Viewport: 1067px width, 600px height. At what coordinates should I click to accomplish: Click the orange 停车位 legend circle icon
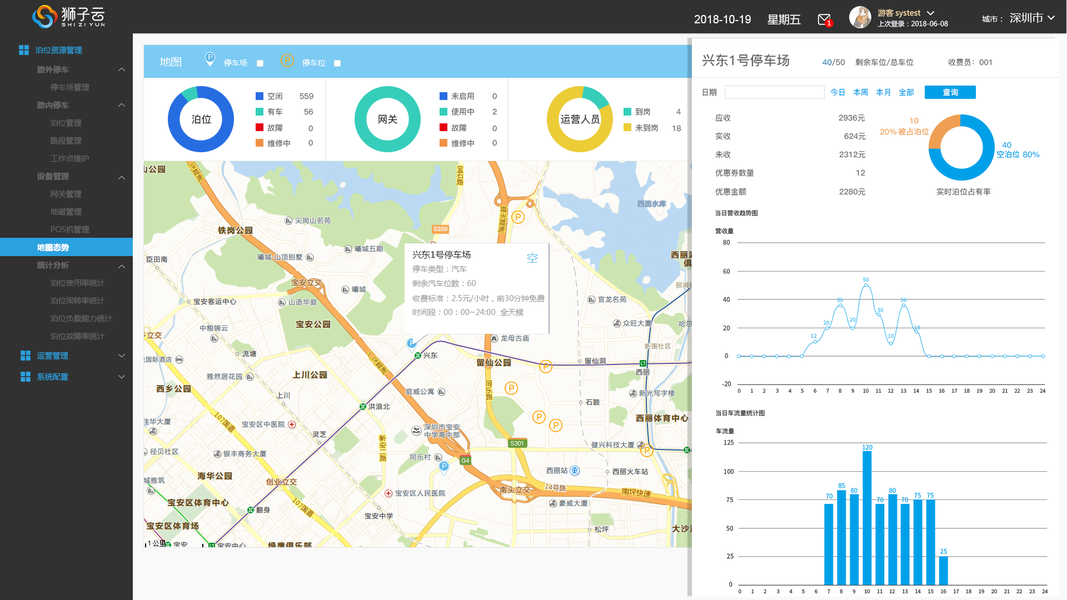[287, 61]
